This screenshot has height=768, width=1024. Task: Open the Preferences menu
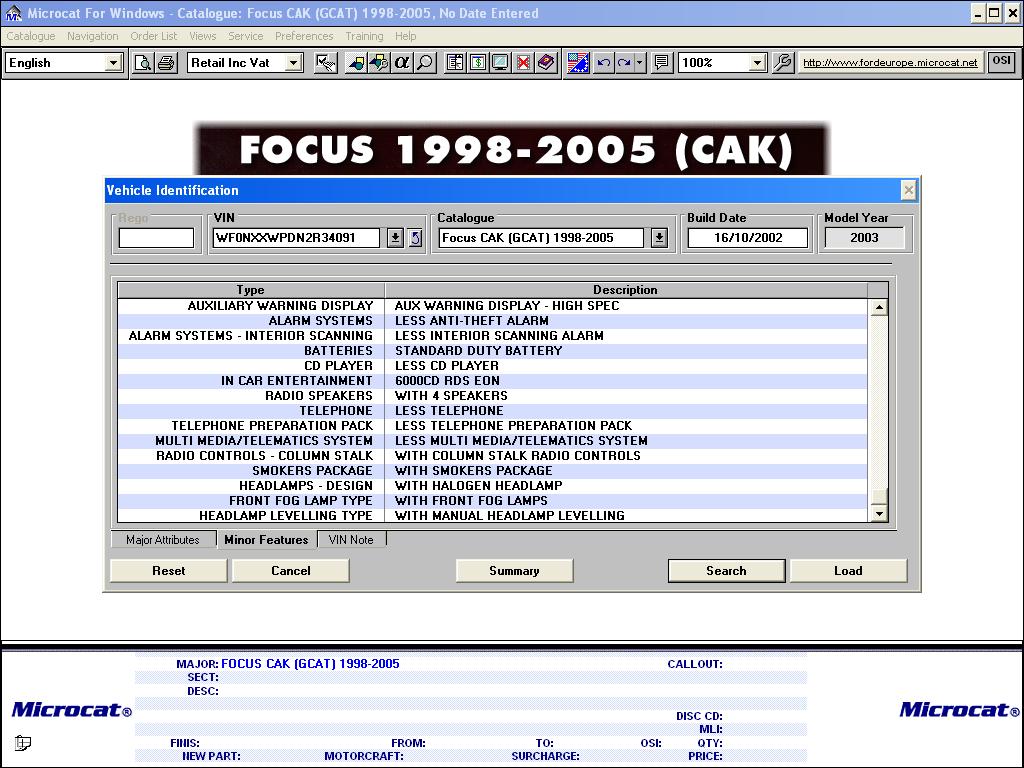pos(304,36)
